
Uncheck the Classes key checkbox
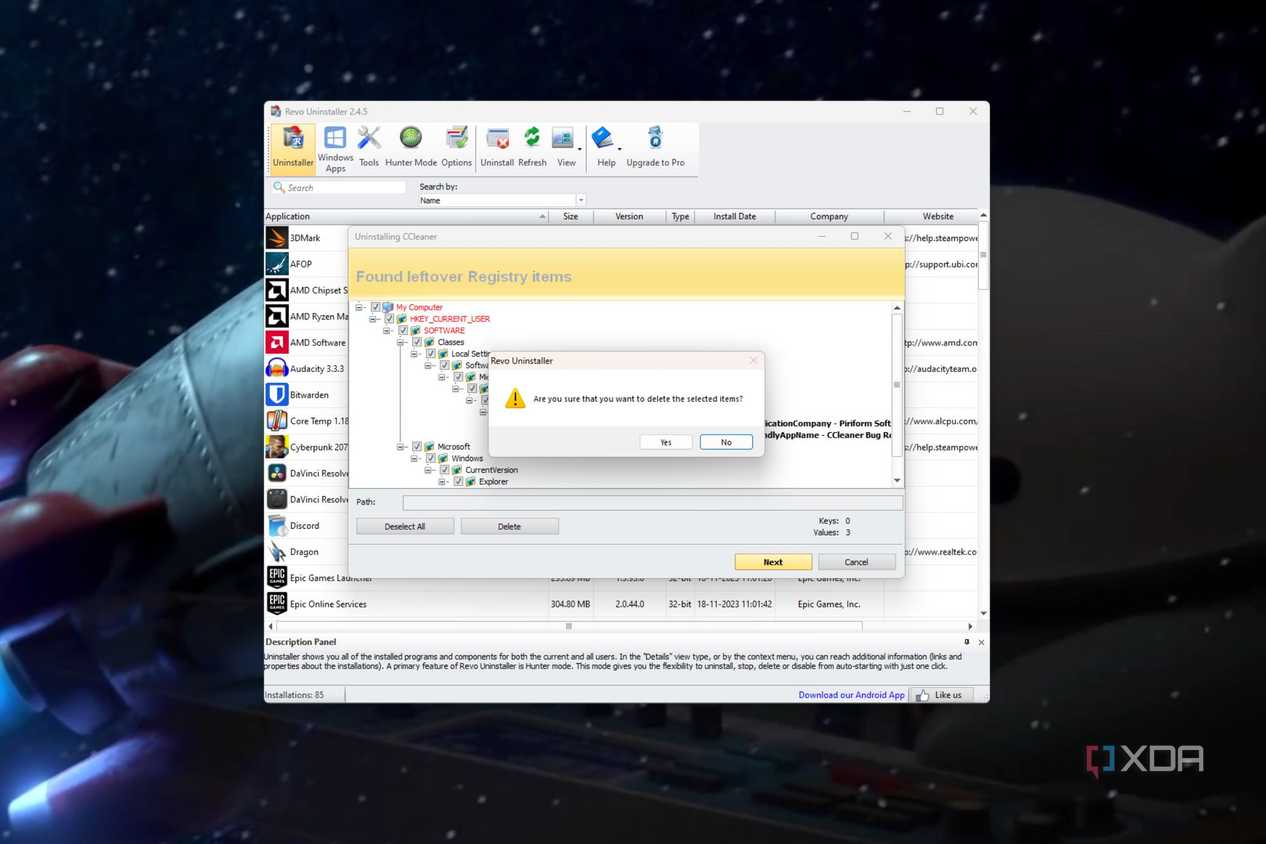[x=418, y=343]
